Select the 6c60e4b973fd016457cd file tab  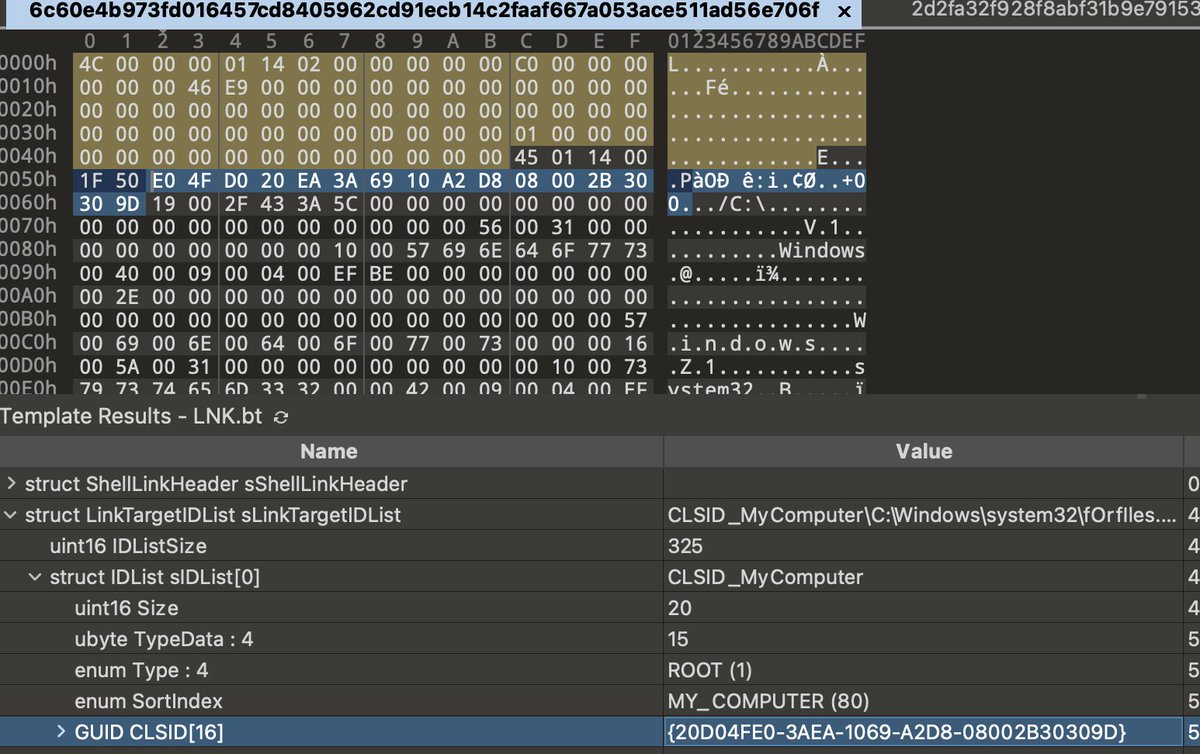pyautogui.click(x=424, y=12)
